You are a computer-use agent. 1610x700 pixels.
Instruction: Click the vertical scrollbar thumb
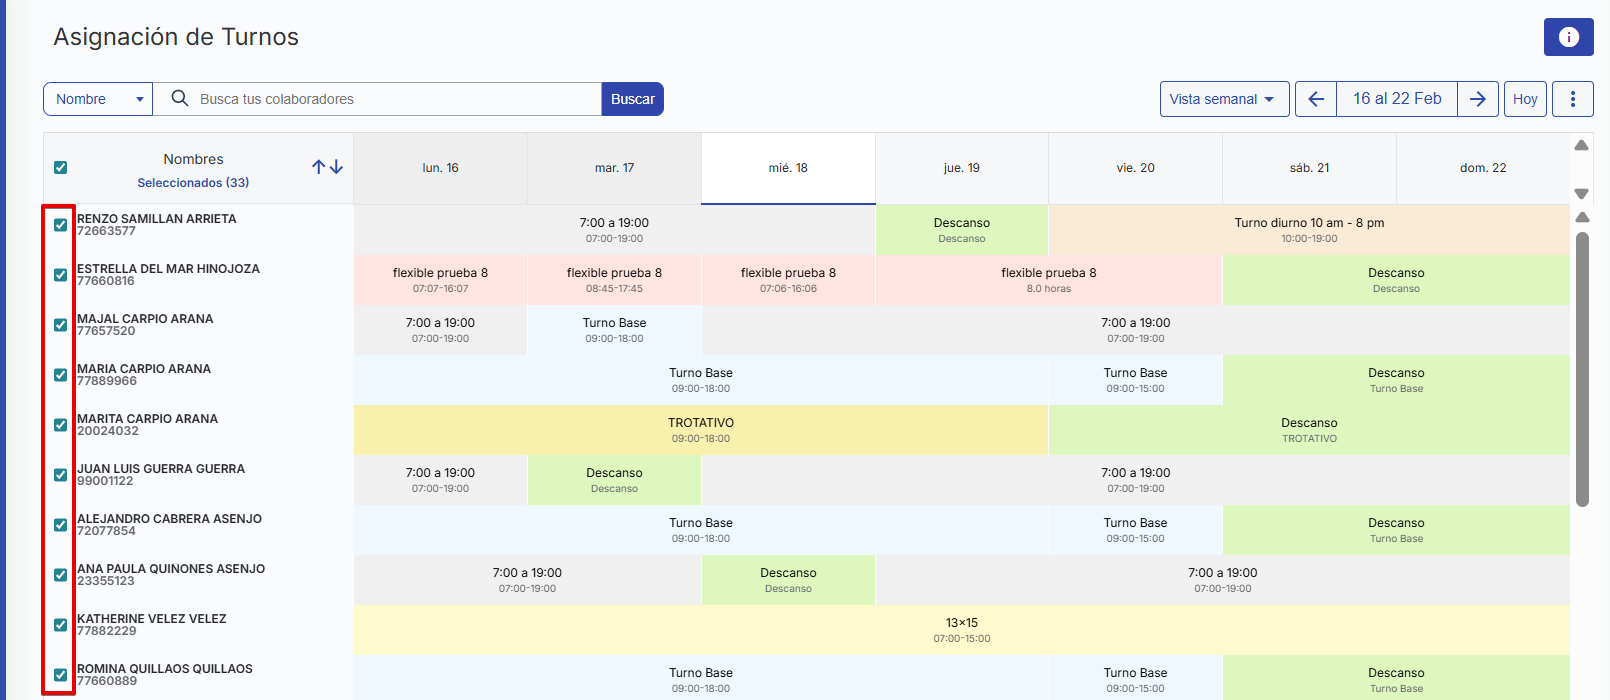tap(1582, 370)
